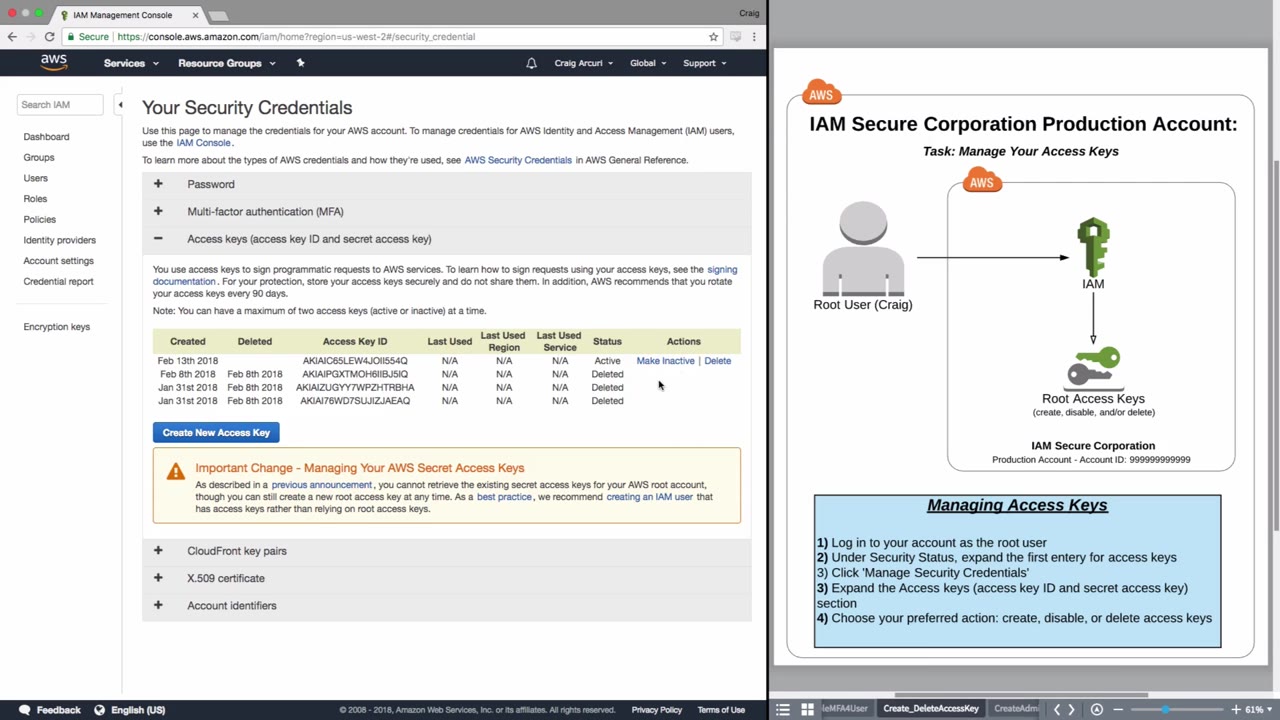Image resolution: width=1280 pixels, height=720 pixels.
Task: Select Policies in the IAM sidebar
Action: pos(40,219)
